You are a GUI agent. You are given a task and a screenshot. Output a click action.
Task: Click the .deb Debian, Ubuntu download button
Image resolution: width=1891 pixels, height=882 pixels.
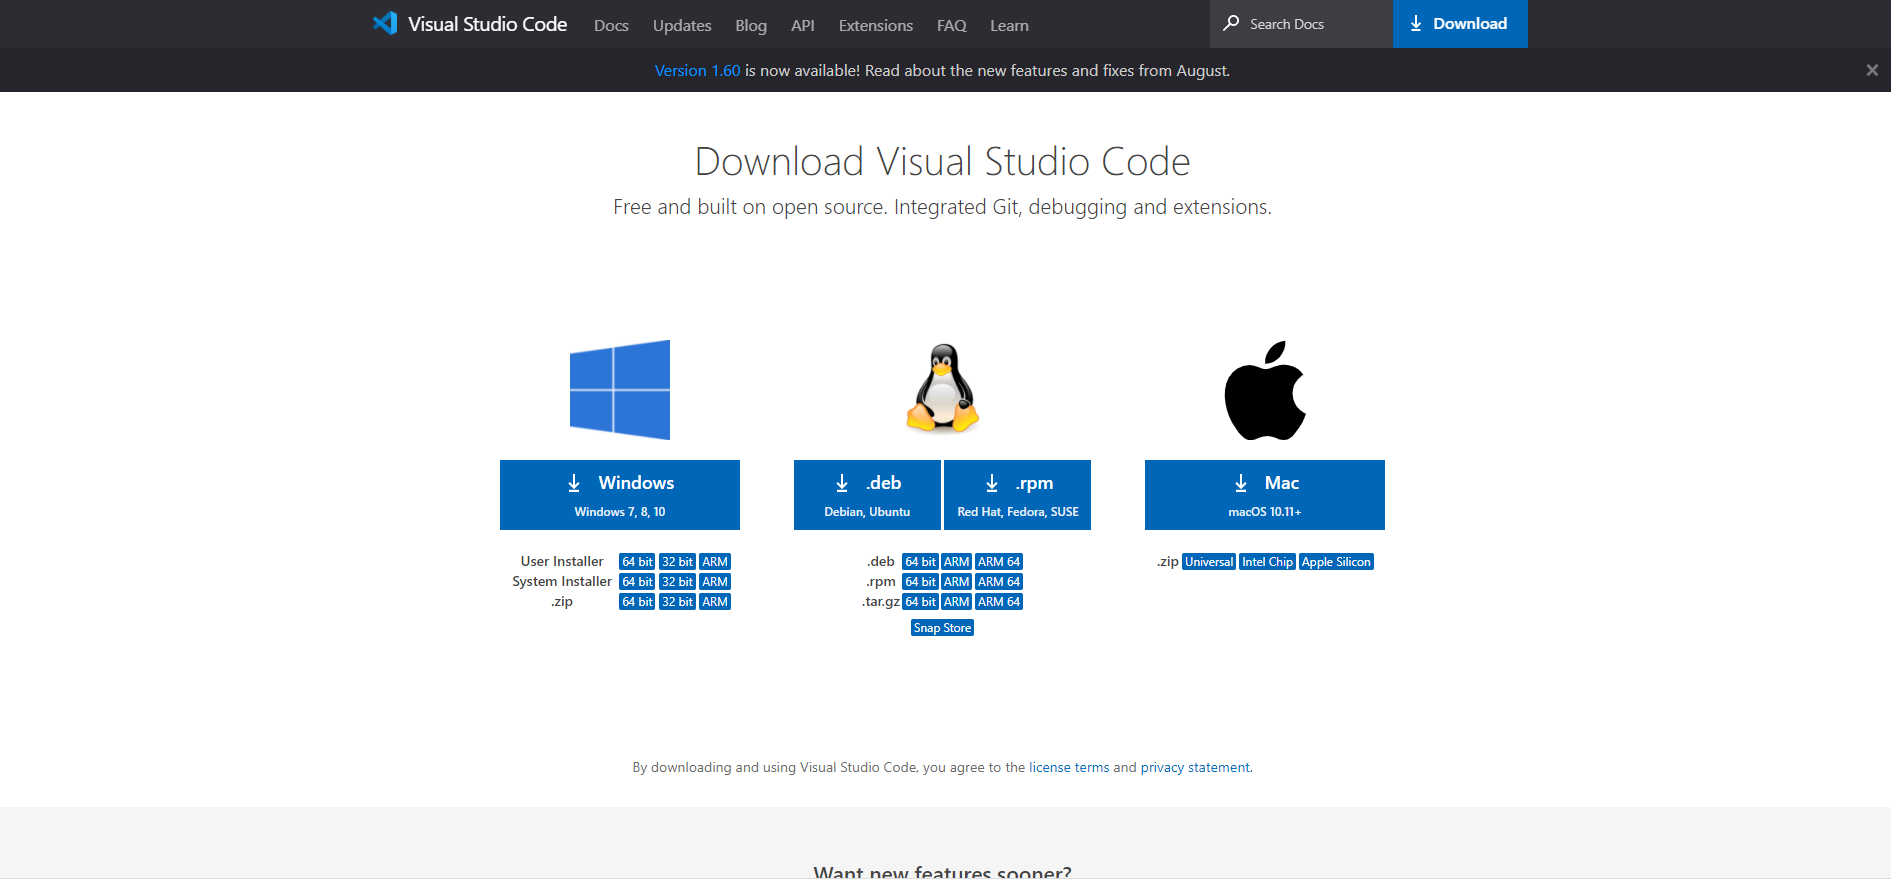tap(867, 495)
